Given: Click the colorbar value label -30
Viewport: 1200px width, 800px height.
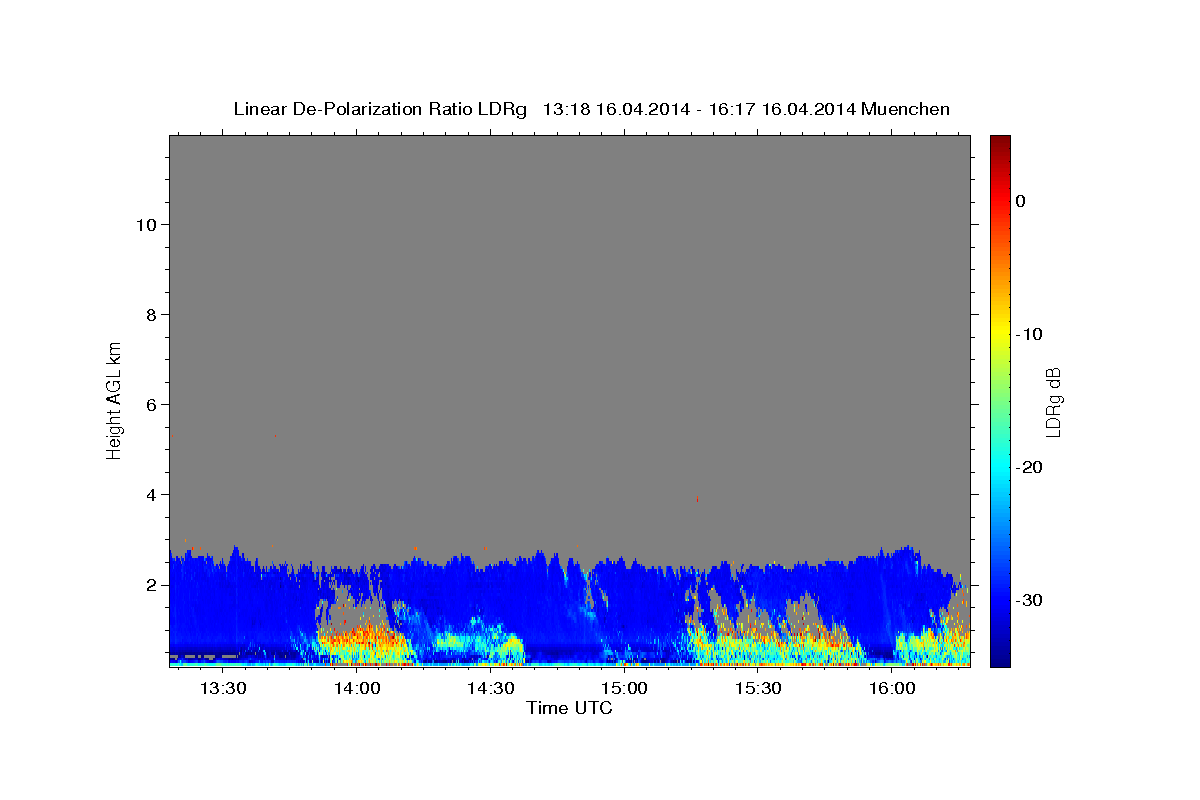Looking at the screenshot, I should pos(1029,600).
